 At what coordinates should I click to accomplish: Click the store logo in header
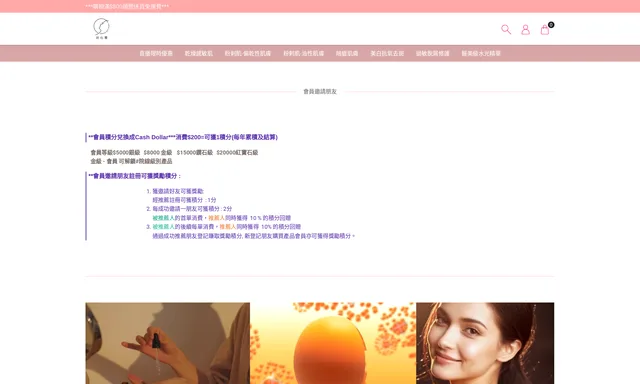coord(101,29)
